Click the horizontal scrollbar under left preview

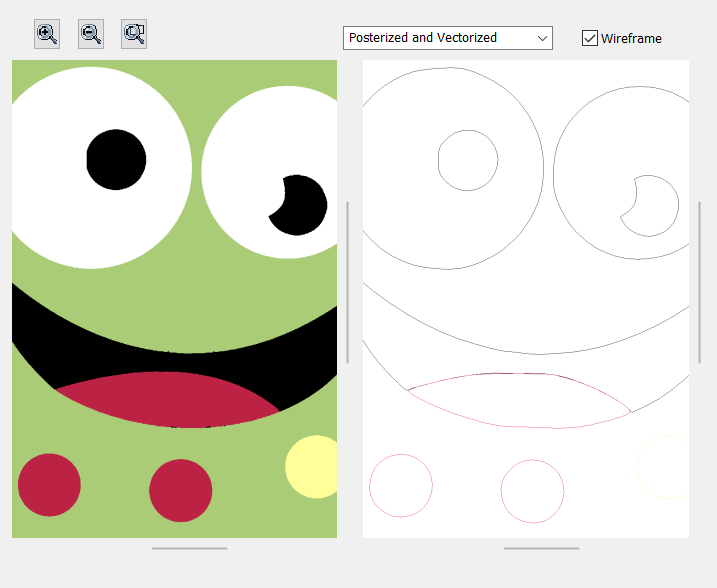click(189, 548)
